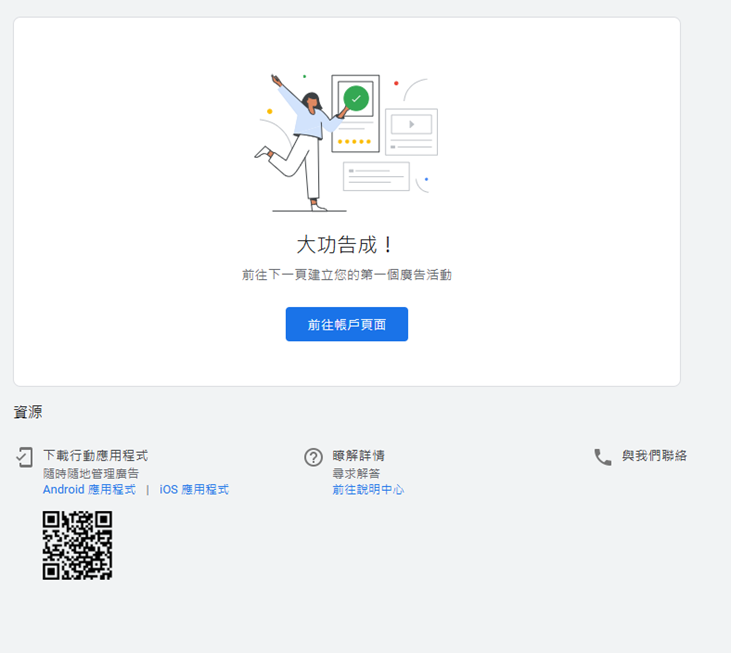Image resolution: width=731 pixels, height=653 pixels.
Task: Select the 瞭解詳情 heading
Action: pos(359,455)
